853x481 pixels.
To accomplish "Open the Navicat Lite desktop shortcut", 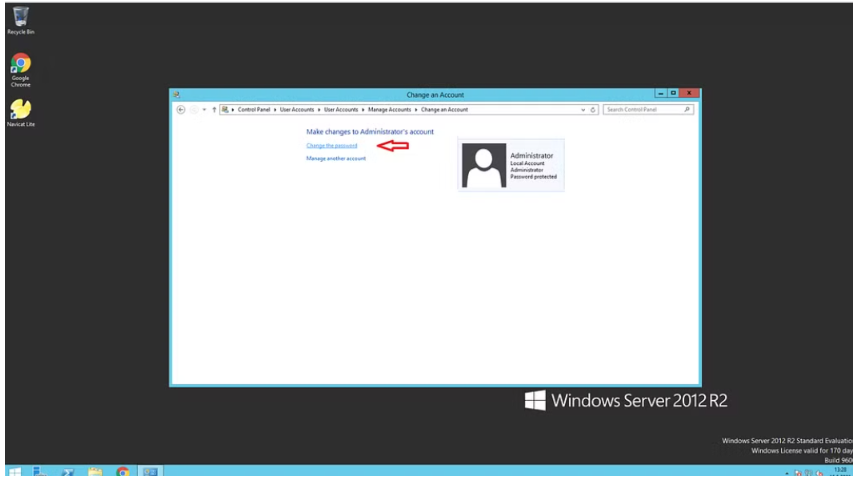I will (21, 113).
